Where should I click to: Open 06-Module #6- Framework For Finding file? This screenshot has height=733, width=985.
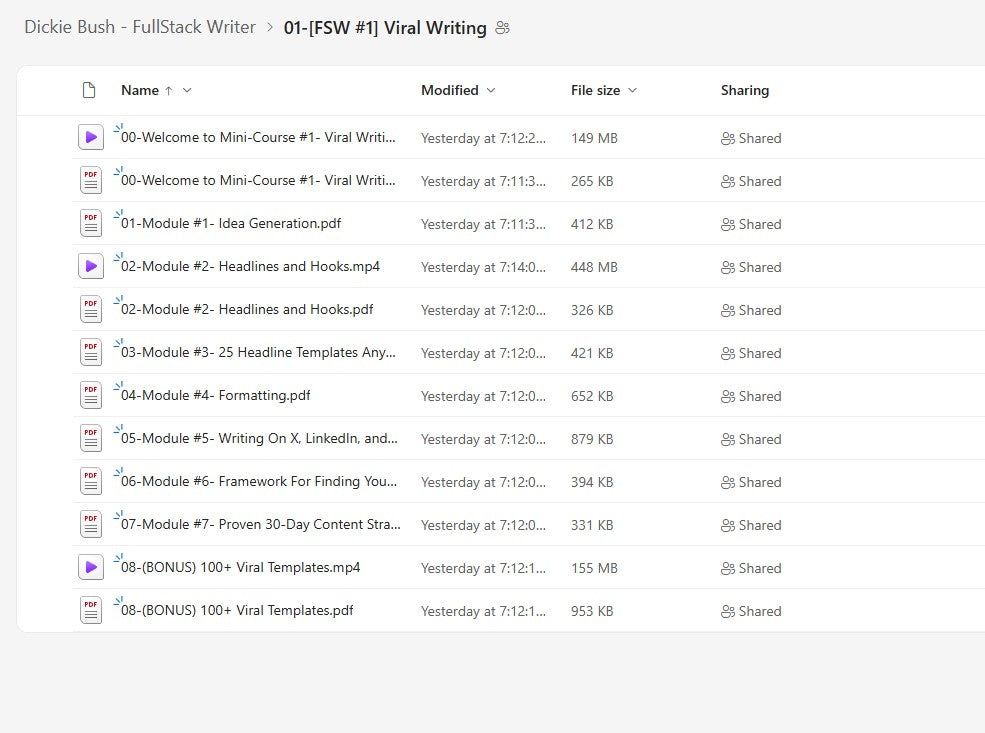tap(259, 481)
